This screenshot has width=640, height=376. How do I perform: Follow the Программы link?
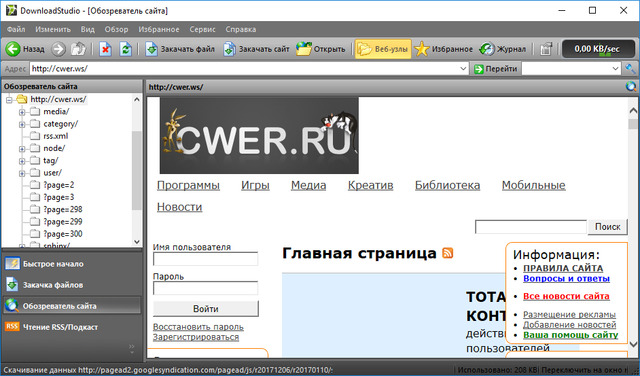188,185
